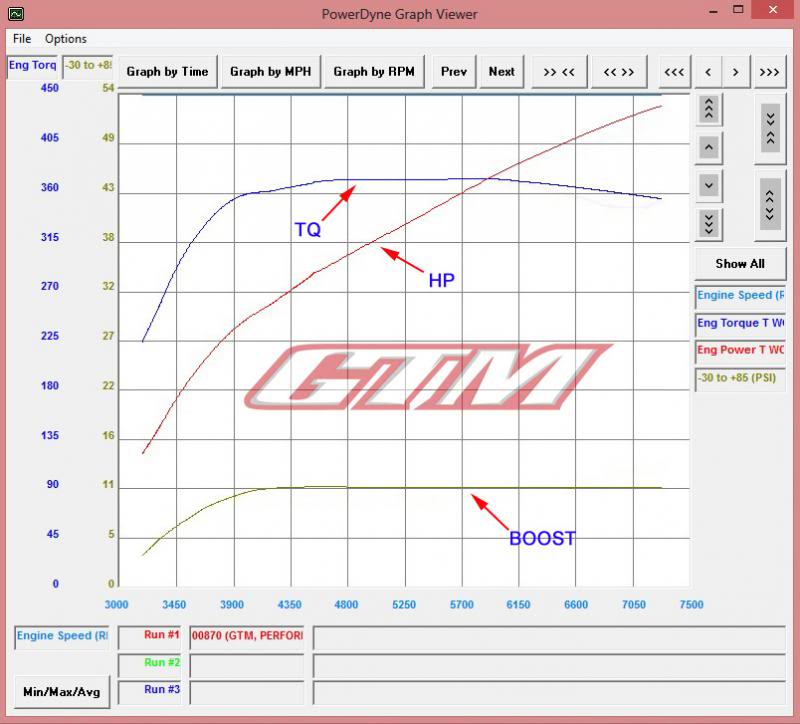800x724 pixels.
Task: Click the vertical compress arrows button
Action: click(770, 128)
